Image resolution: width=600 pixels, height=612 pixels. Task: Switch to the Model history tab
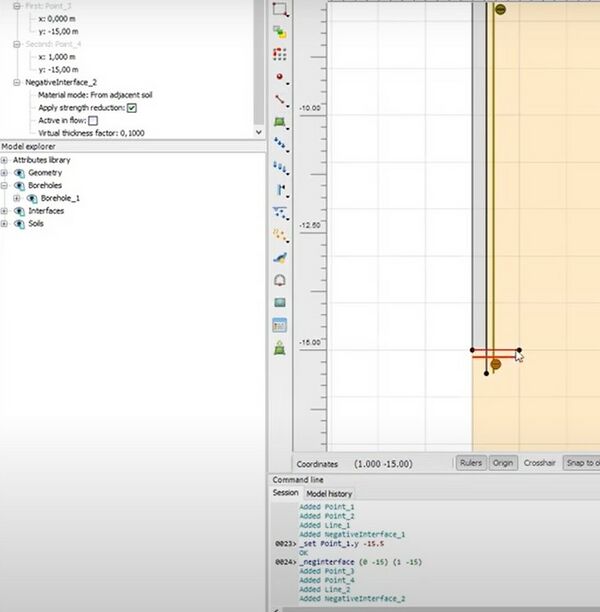coord(328,493)
